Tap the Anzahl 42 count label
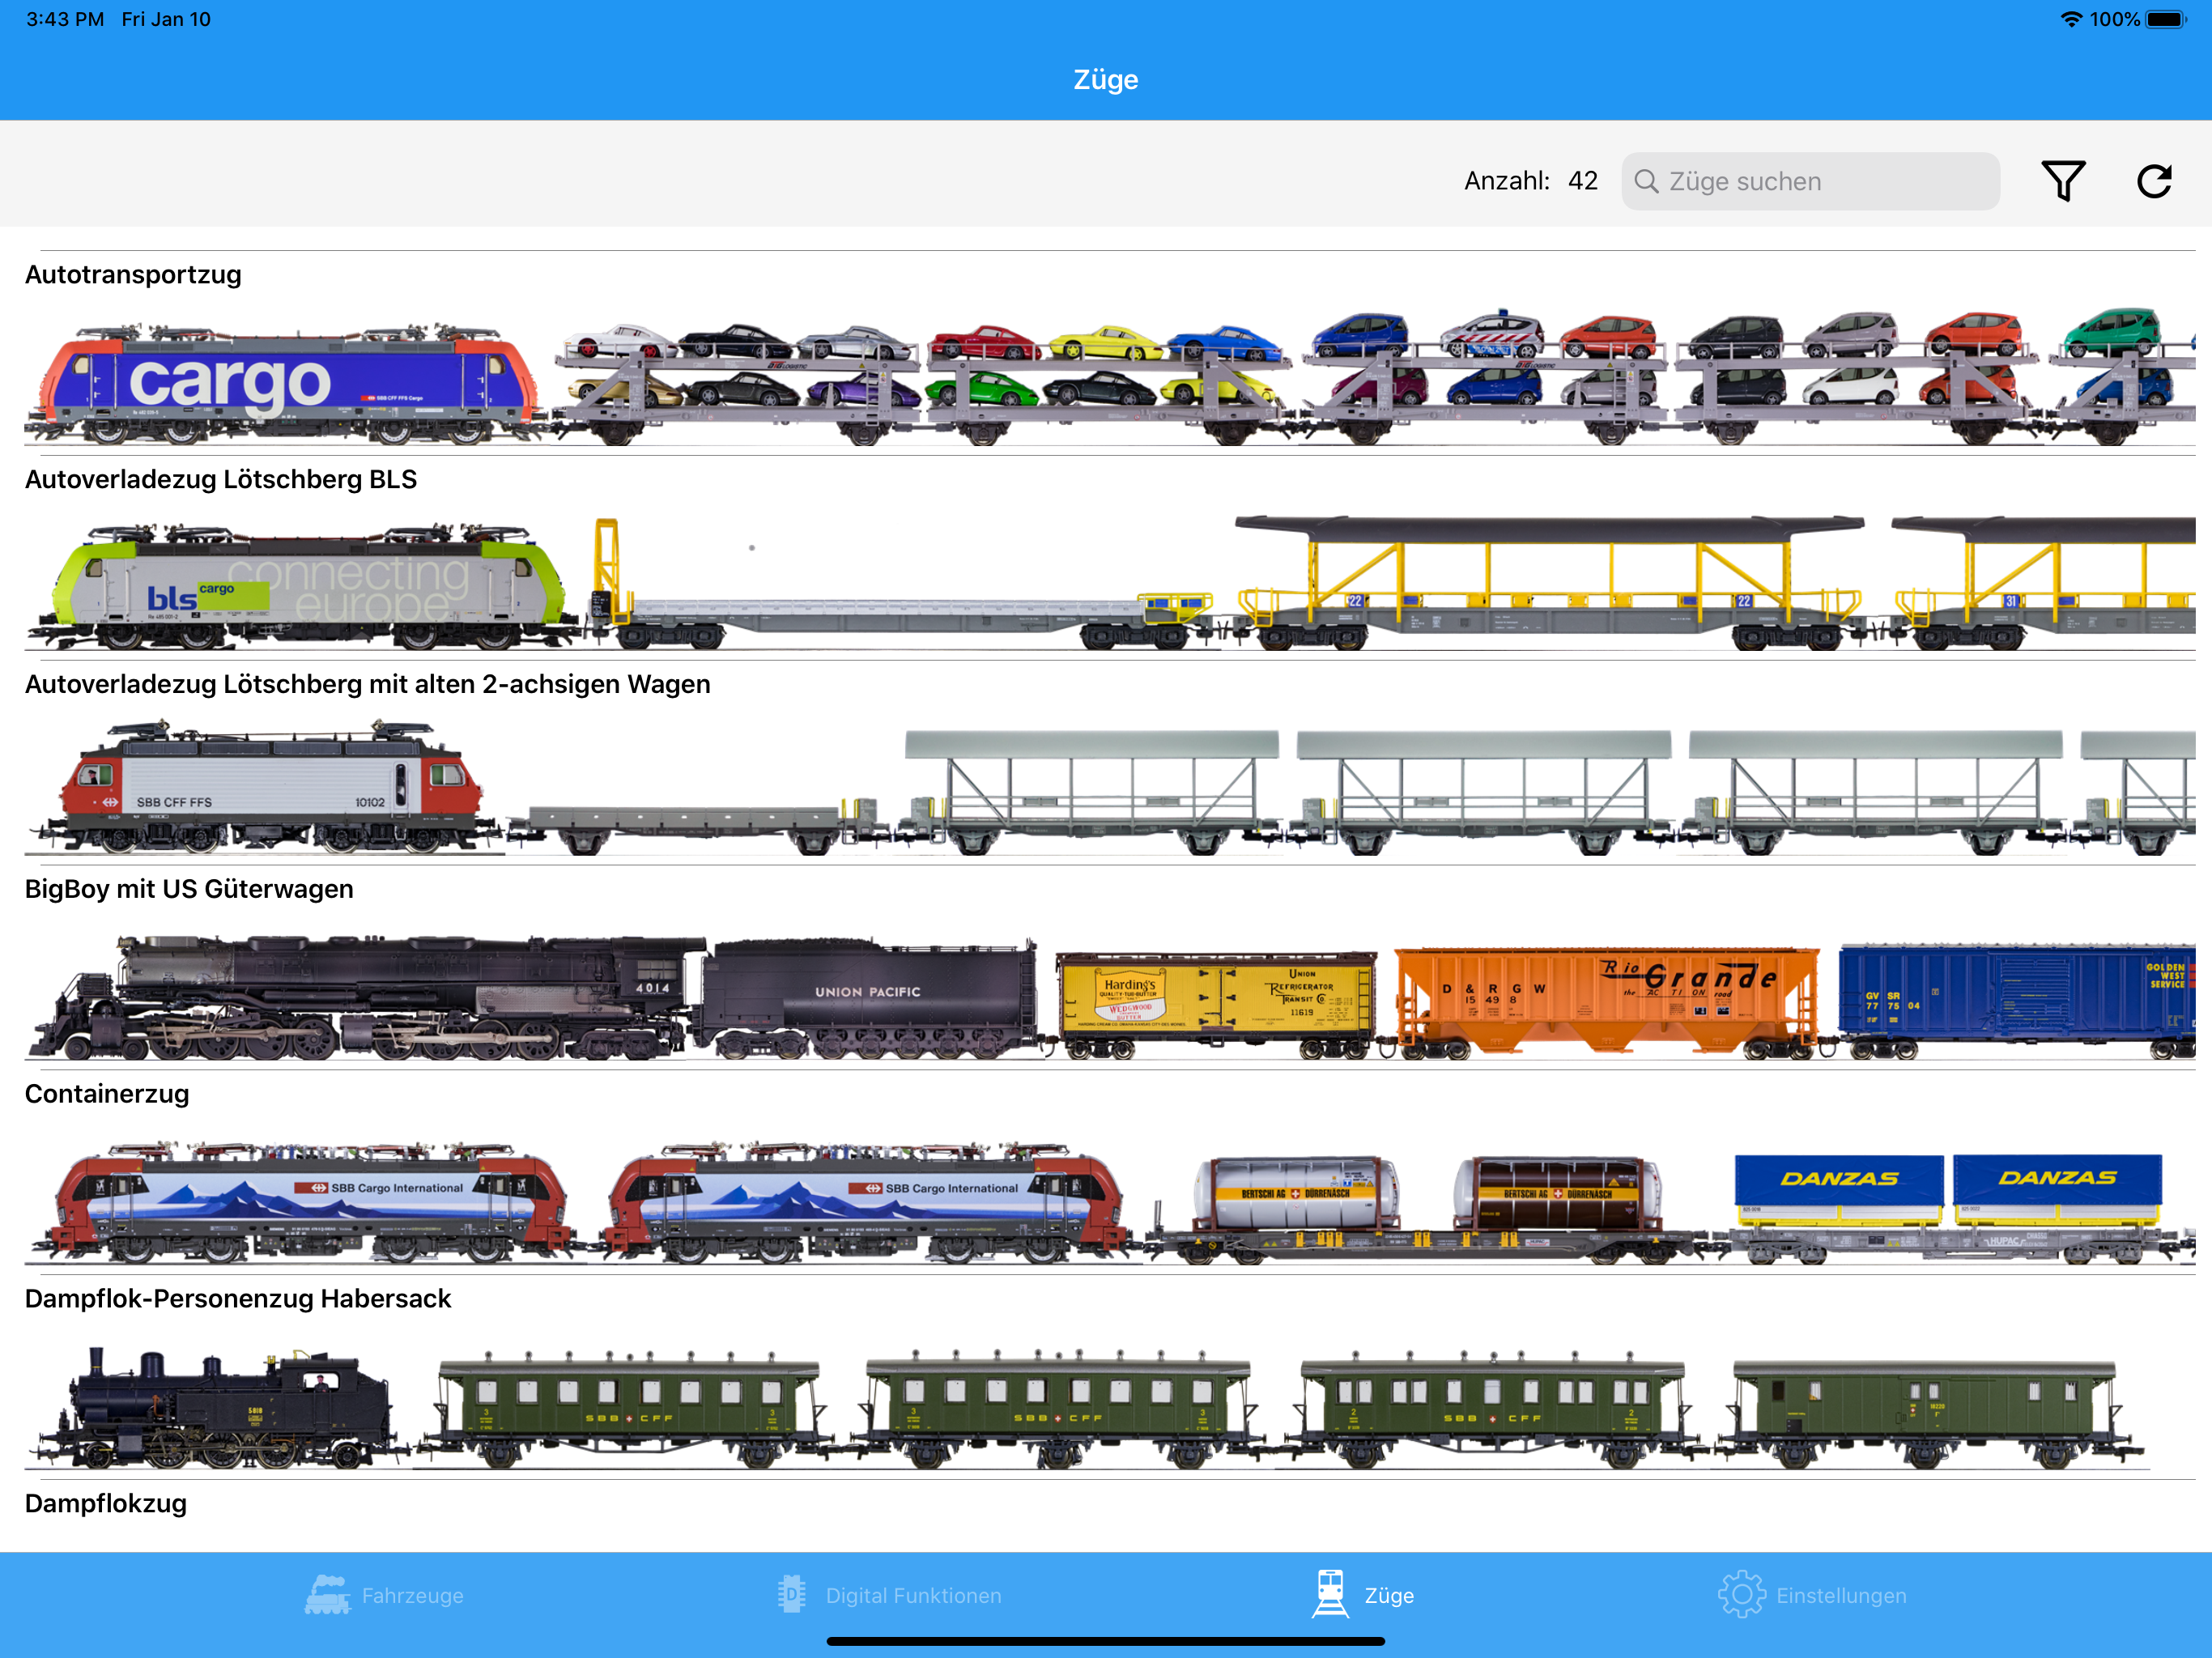The image size is (2212, 1658). pyautogui.click(x=1531, y=181)
